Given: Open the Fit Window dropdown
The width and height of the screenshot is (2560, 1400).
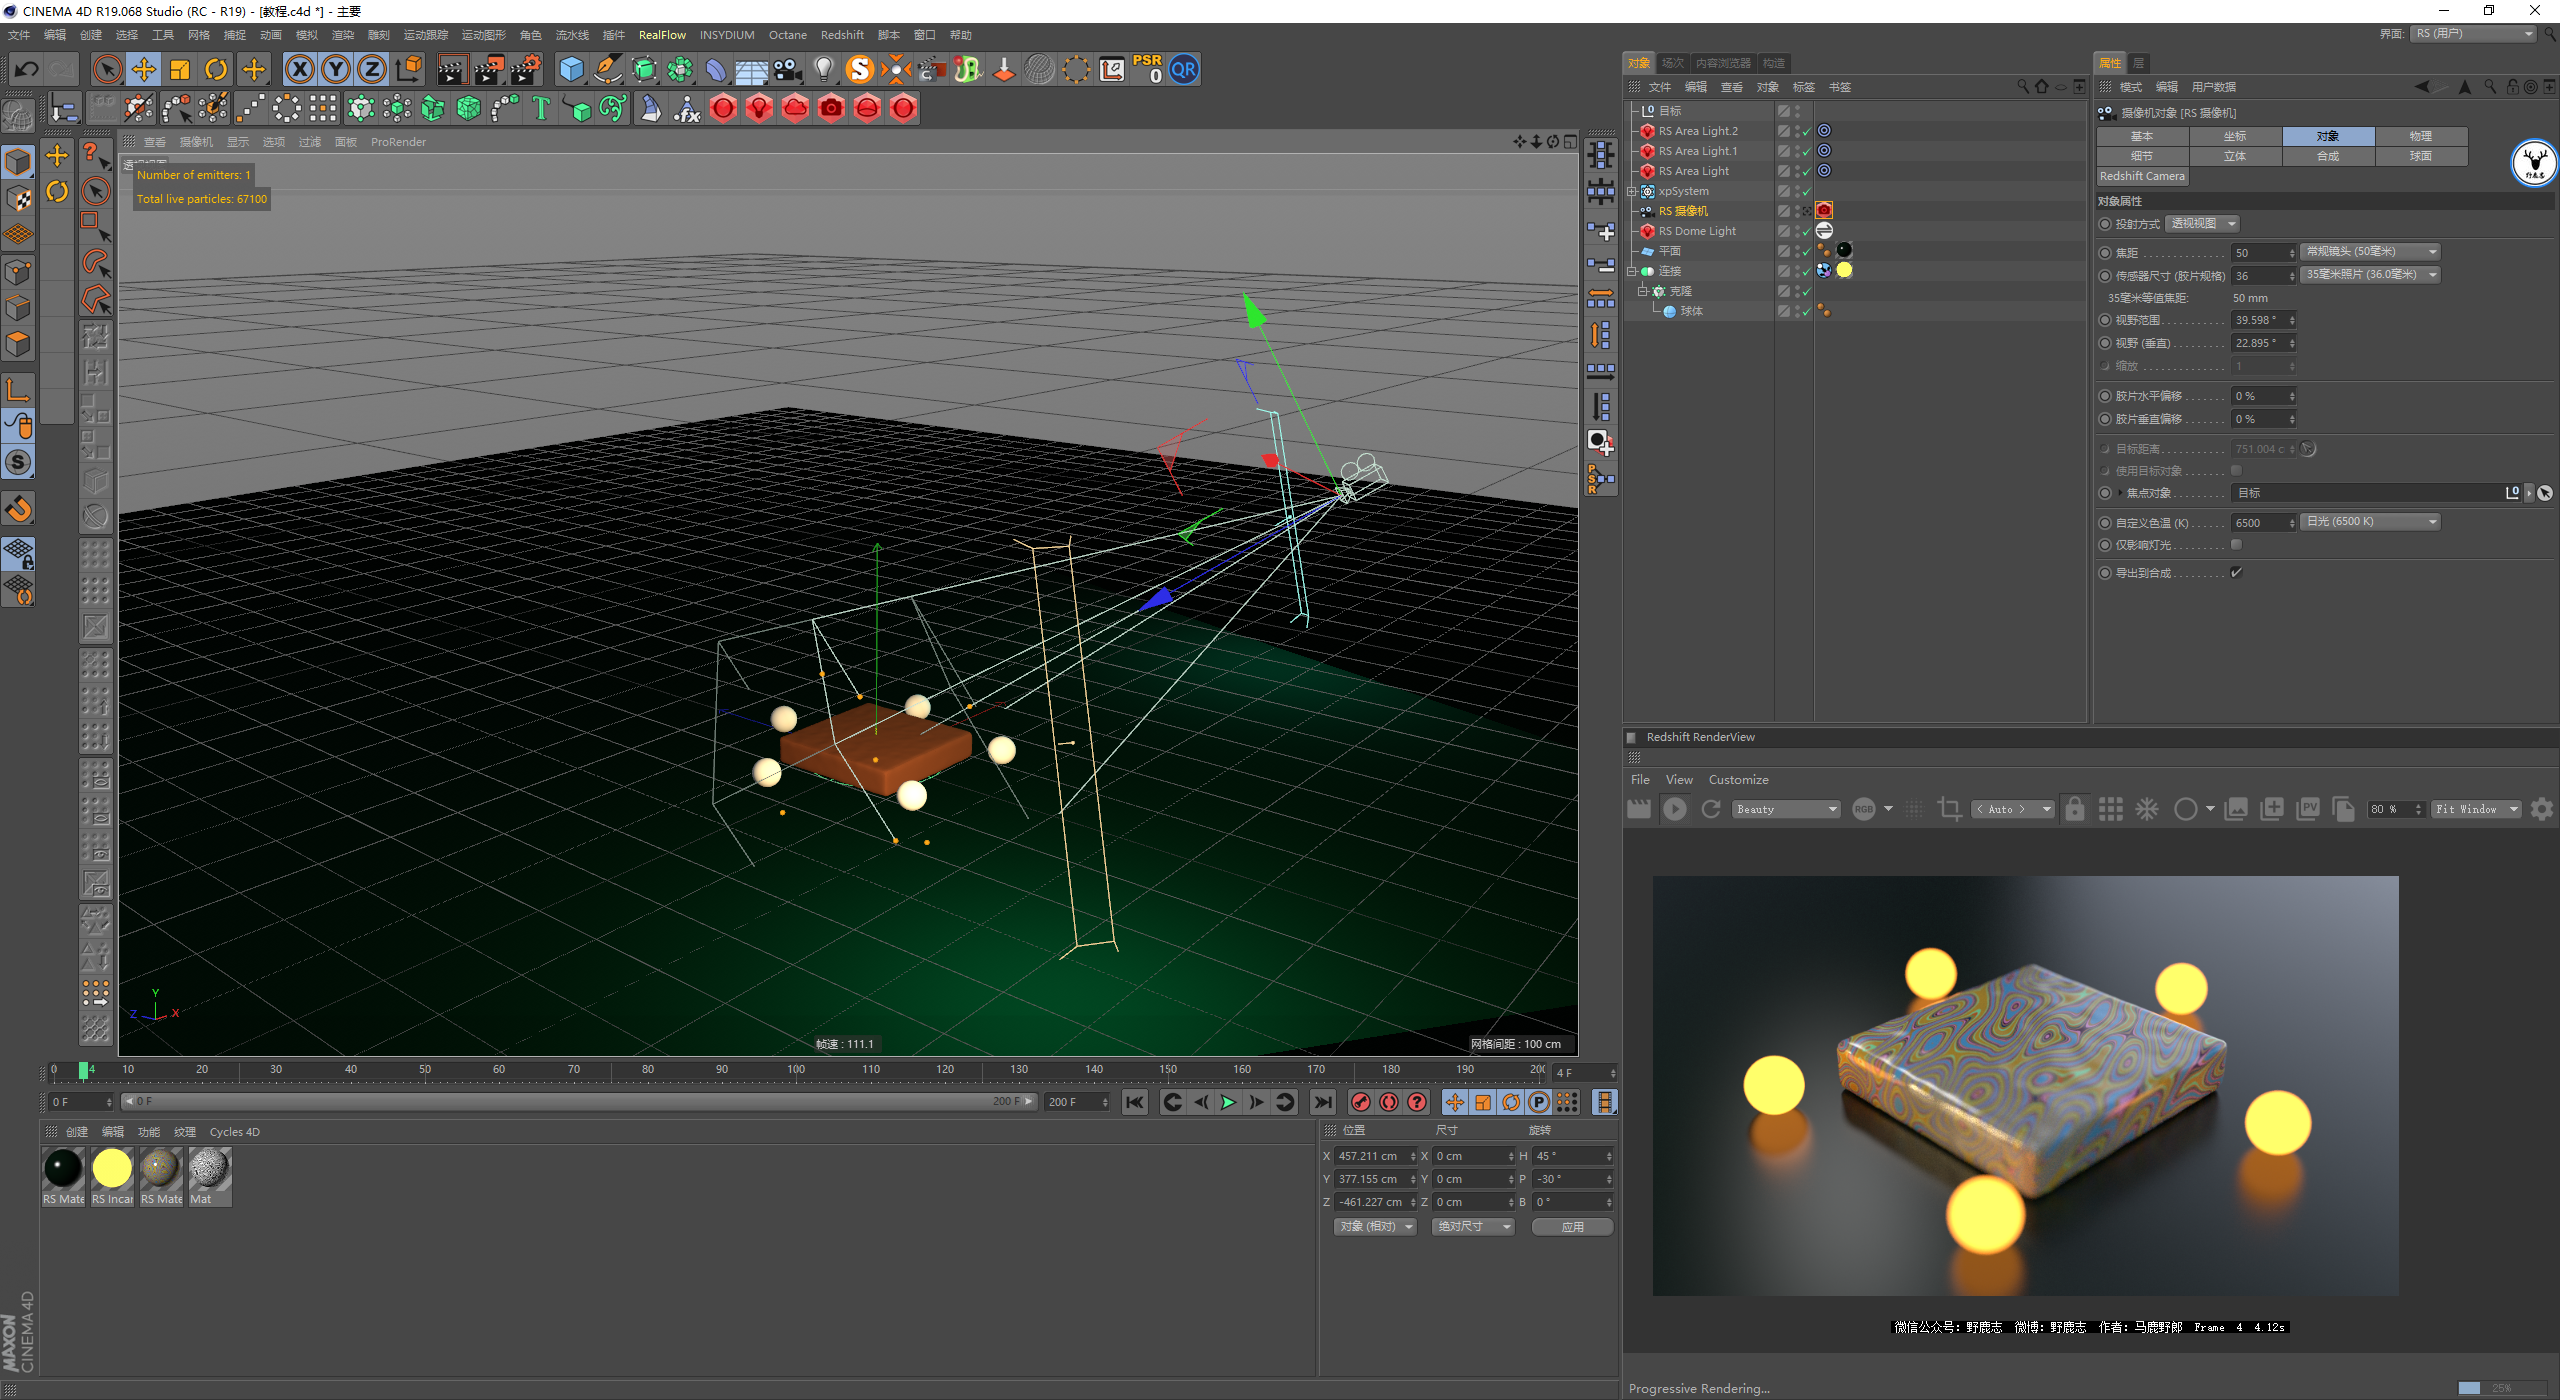Looking at the screenshot, I should (2476, 809).
